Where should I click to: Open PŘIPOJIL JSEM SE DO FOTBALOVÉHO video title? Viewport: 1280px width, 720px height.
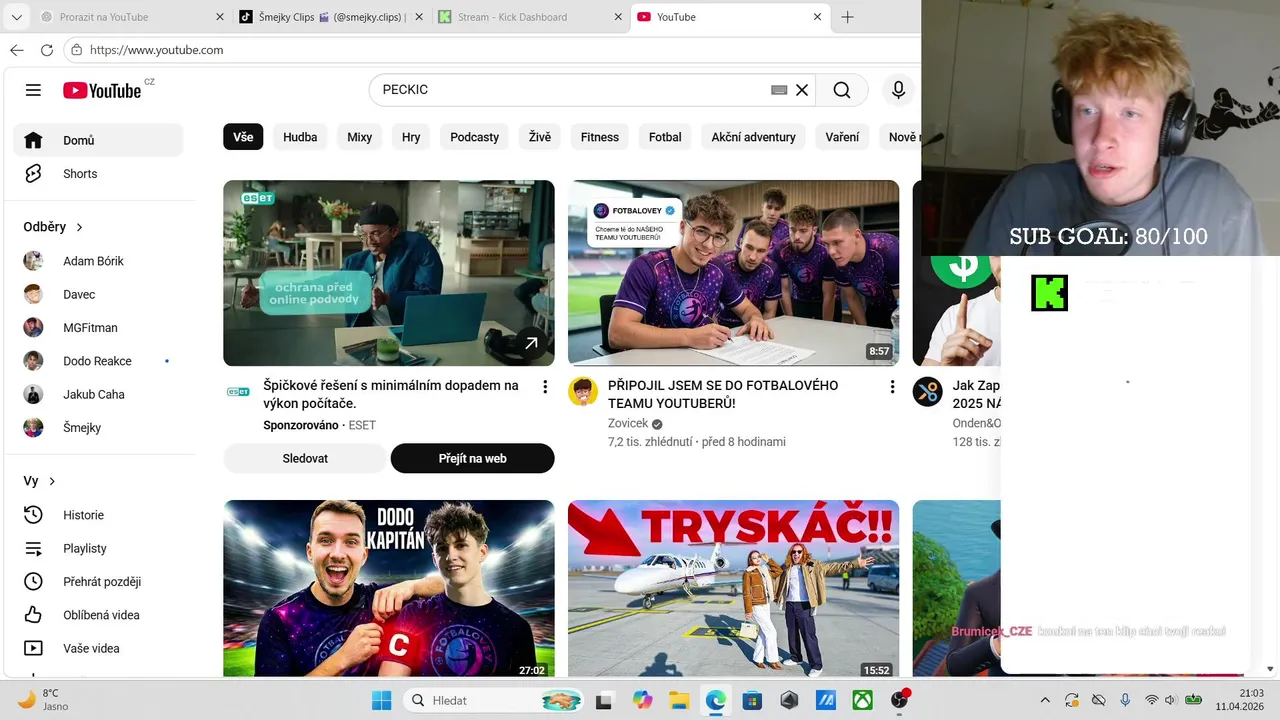(x=723, y=394)
